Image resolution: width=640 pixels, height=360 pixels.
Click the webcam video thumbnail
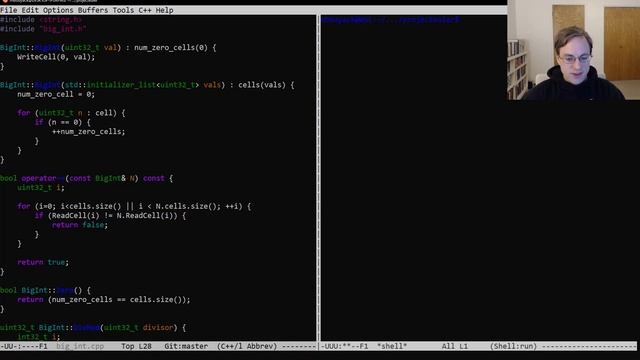573,50
